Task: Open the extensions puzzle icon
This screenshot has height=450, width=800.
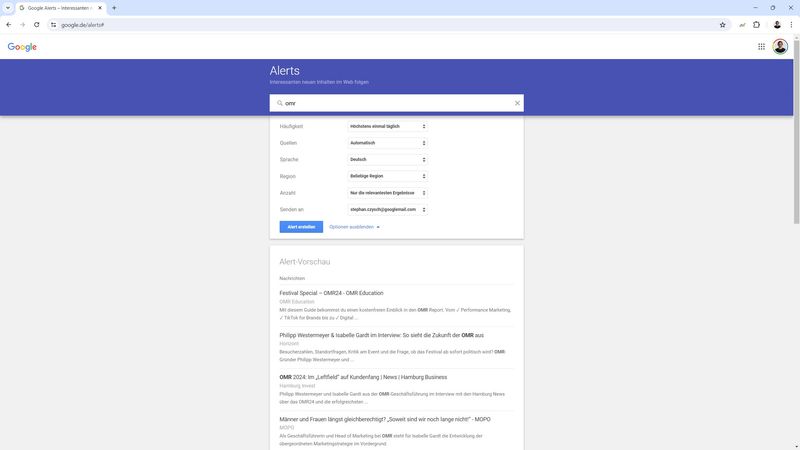Action: [757, 24]
